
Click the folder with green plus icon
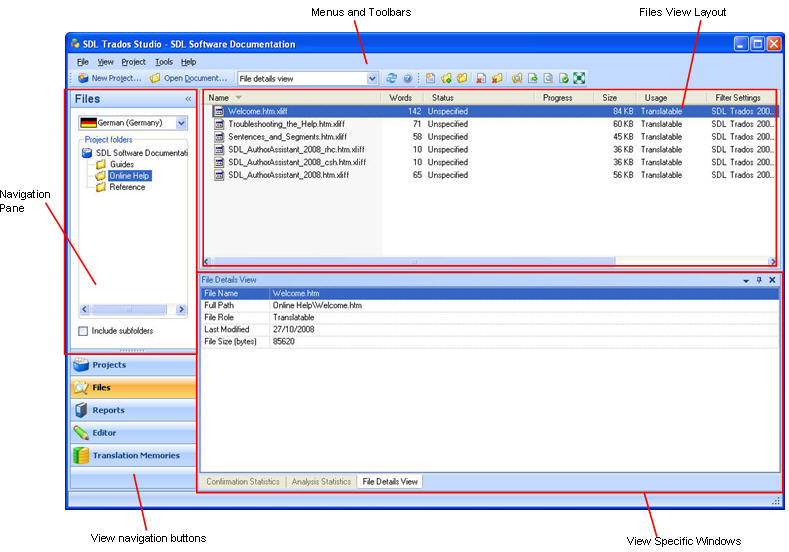(x=446, y=78)
